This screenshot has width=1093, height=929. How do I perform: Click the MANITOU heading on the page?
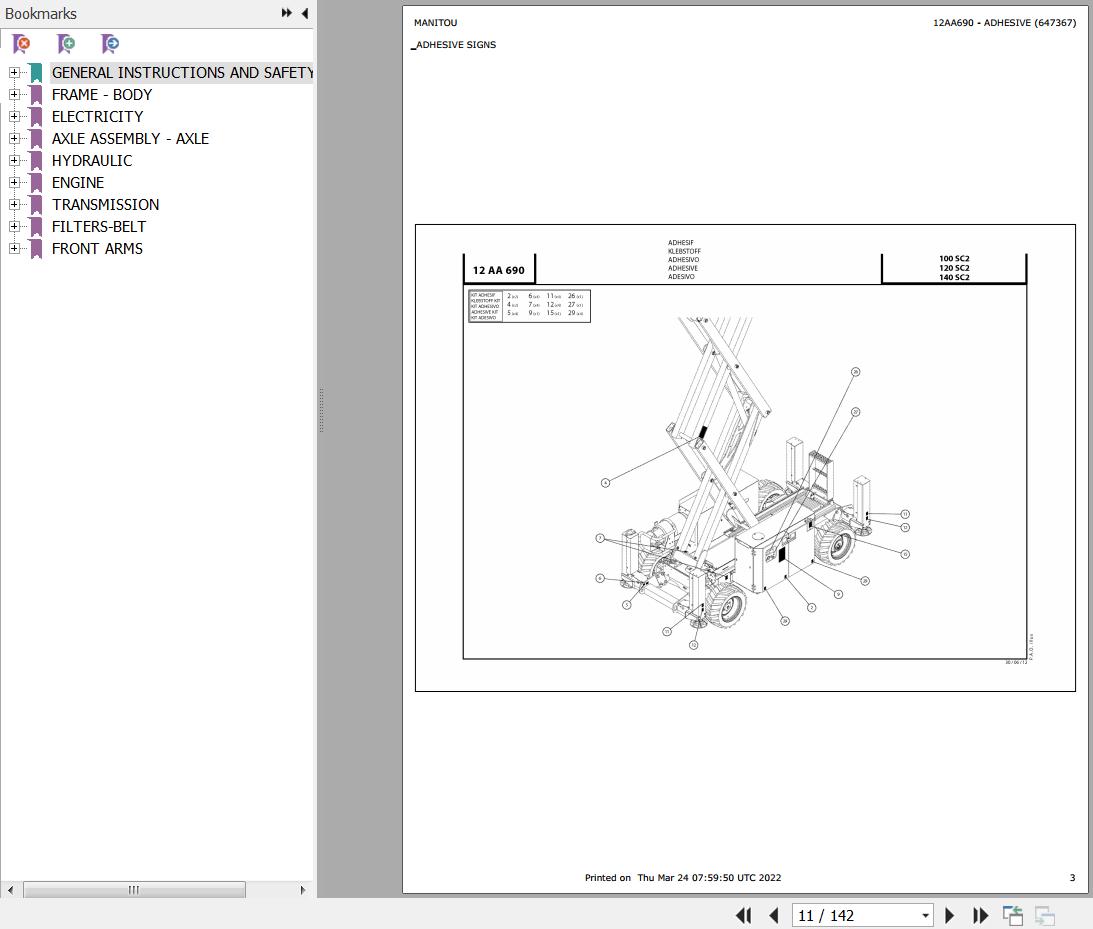pos(436,22)
